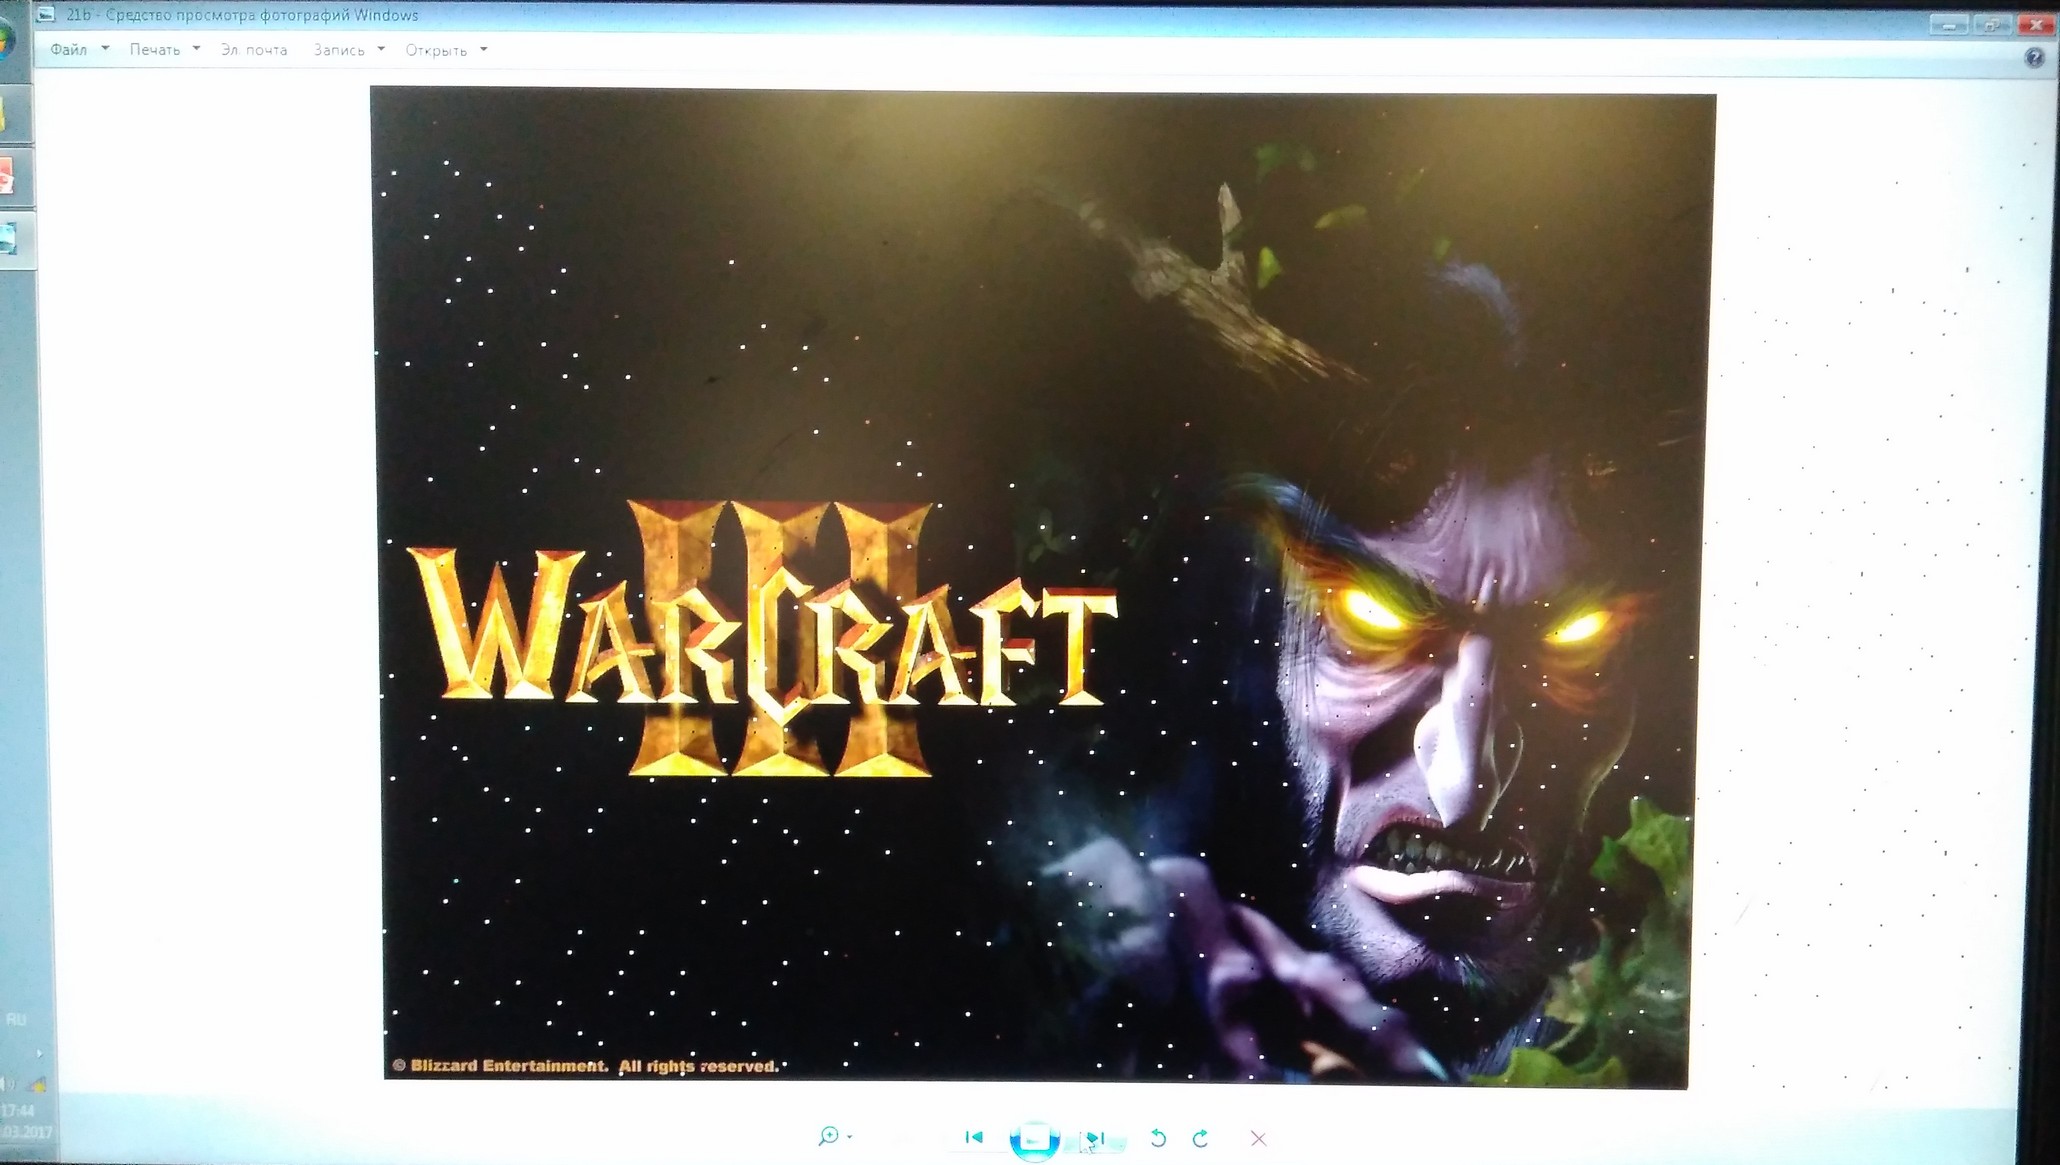The width and height of the screenshot is (2060, 1165).
Task: Click the photo viewer title bar icon
Action: (x=46, y=14)
